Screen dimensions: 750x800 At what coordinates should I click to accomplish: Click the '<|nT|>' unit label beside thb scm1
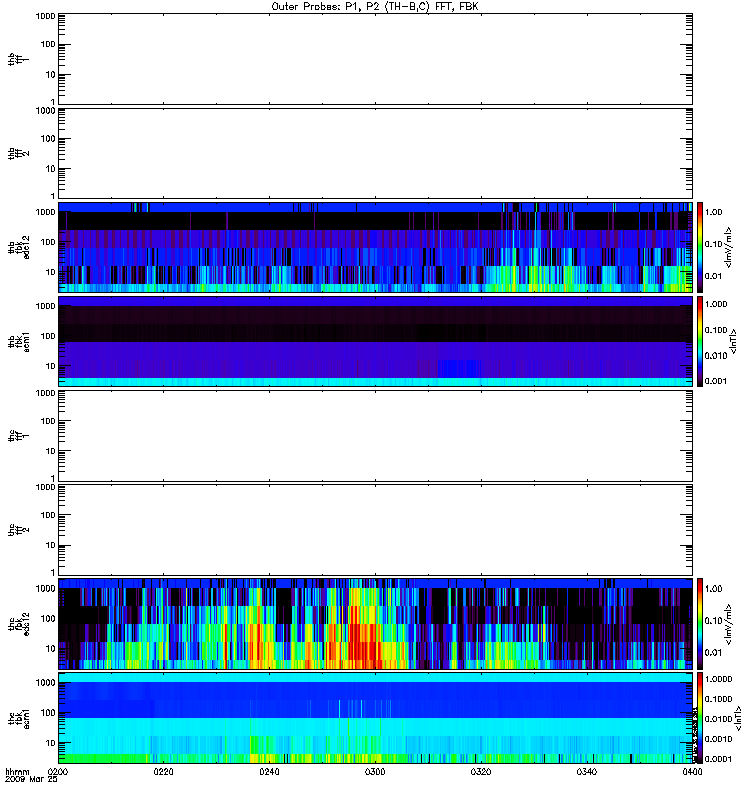click(734, 341)
